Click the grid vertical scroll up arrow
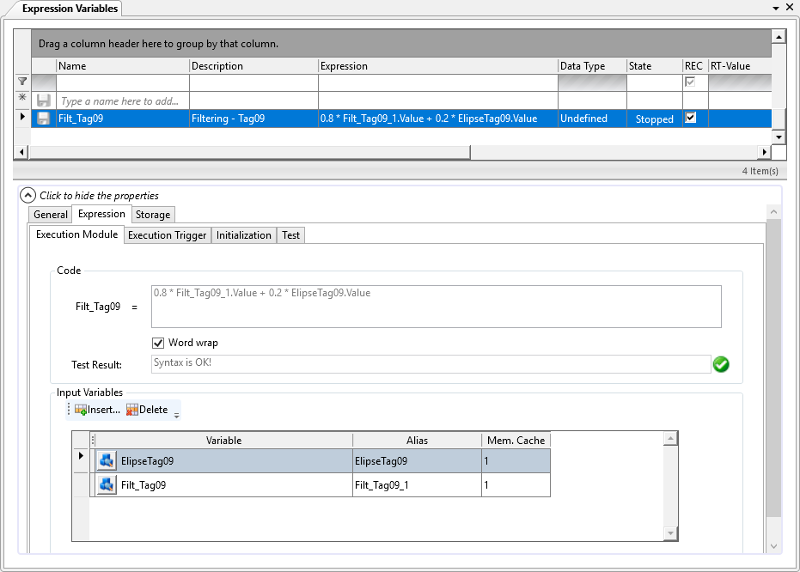 pos(779,37)
